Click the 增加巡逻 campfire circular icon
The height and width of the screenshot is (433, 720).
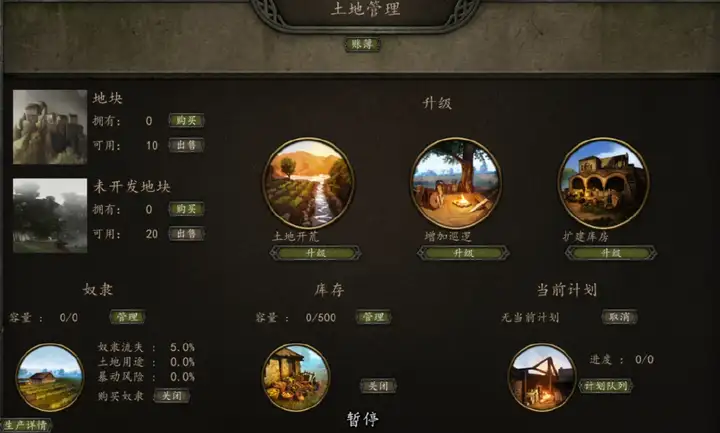[x=456, y=183]
